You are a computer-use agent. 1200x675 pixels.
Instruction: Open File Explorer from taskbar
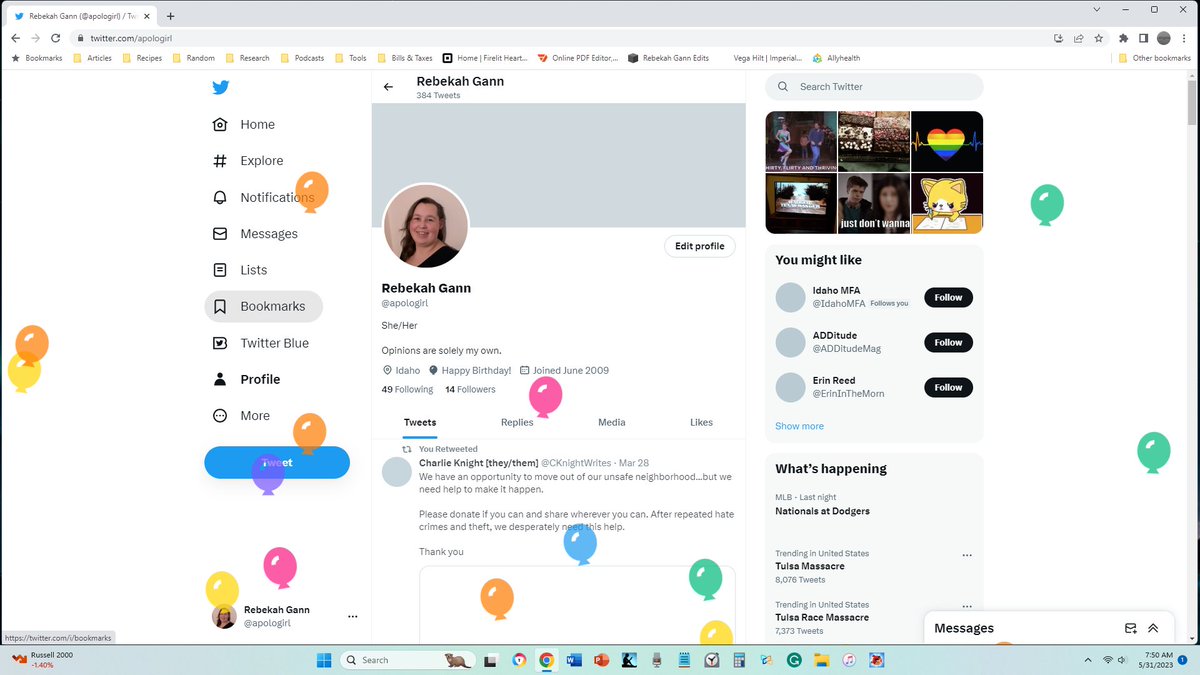pyautogui.click(x=821, y=660)
